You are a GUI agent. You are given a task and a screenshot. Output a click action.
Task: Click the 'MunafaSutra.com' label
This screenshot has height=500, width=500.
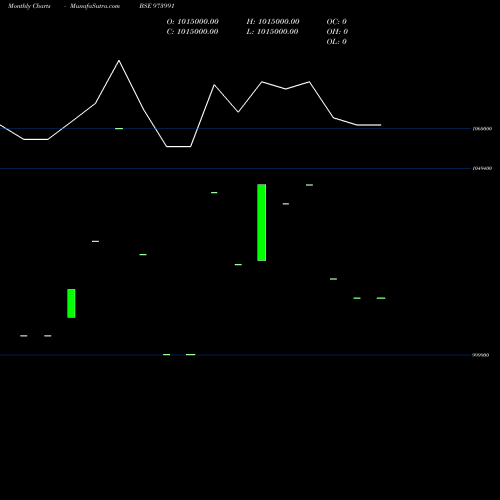[95, 6]
